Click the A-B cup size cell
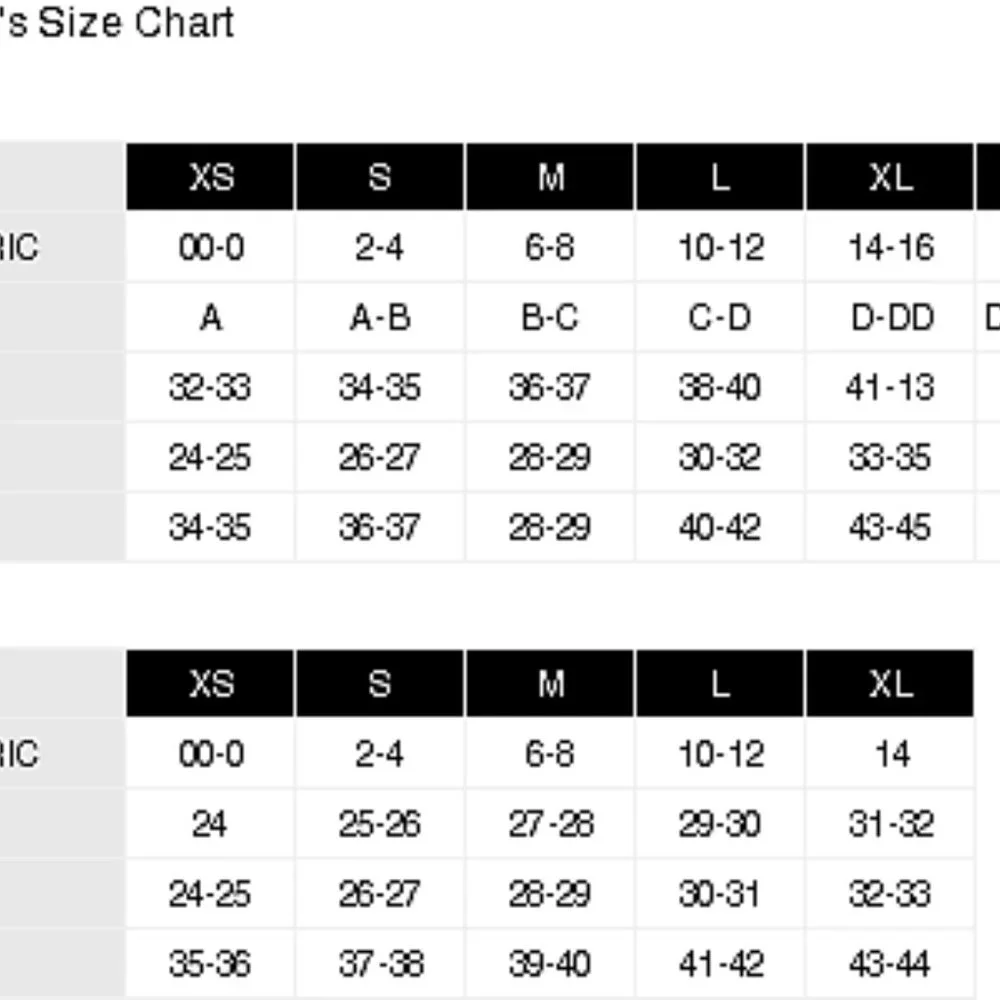 point(380,317)
